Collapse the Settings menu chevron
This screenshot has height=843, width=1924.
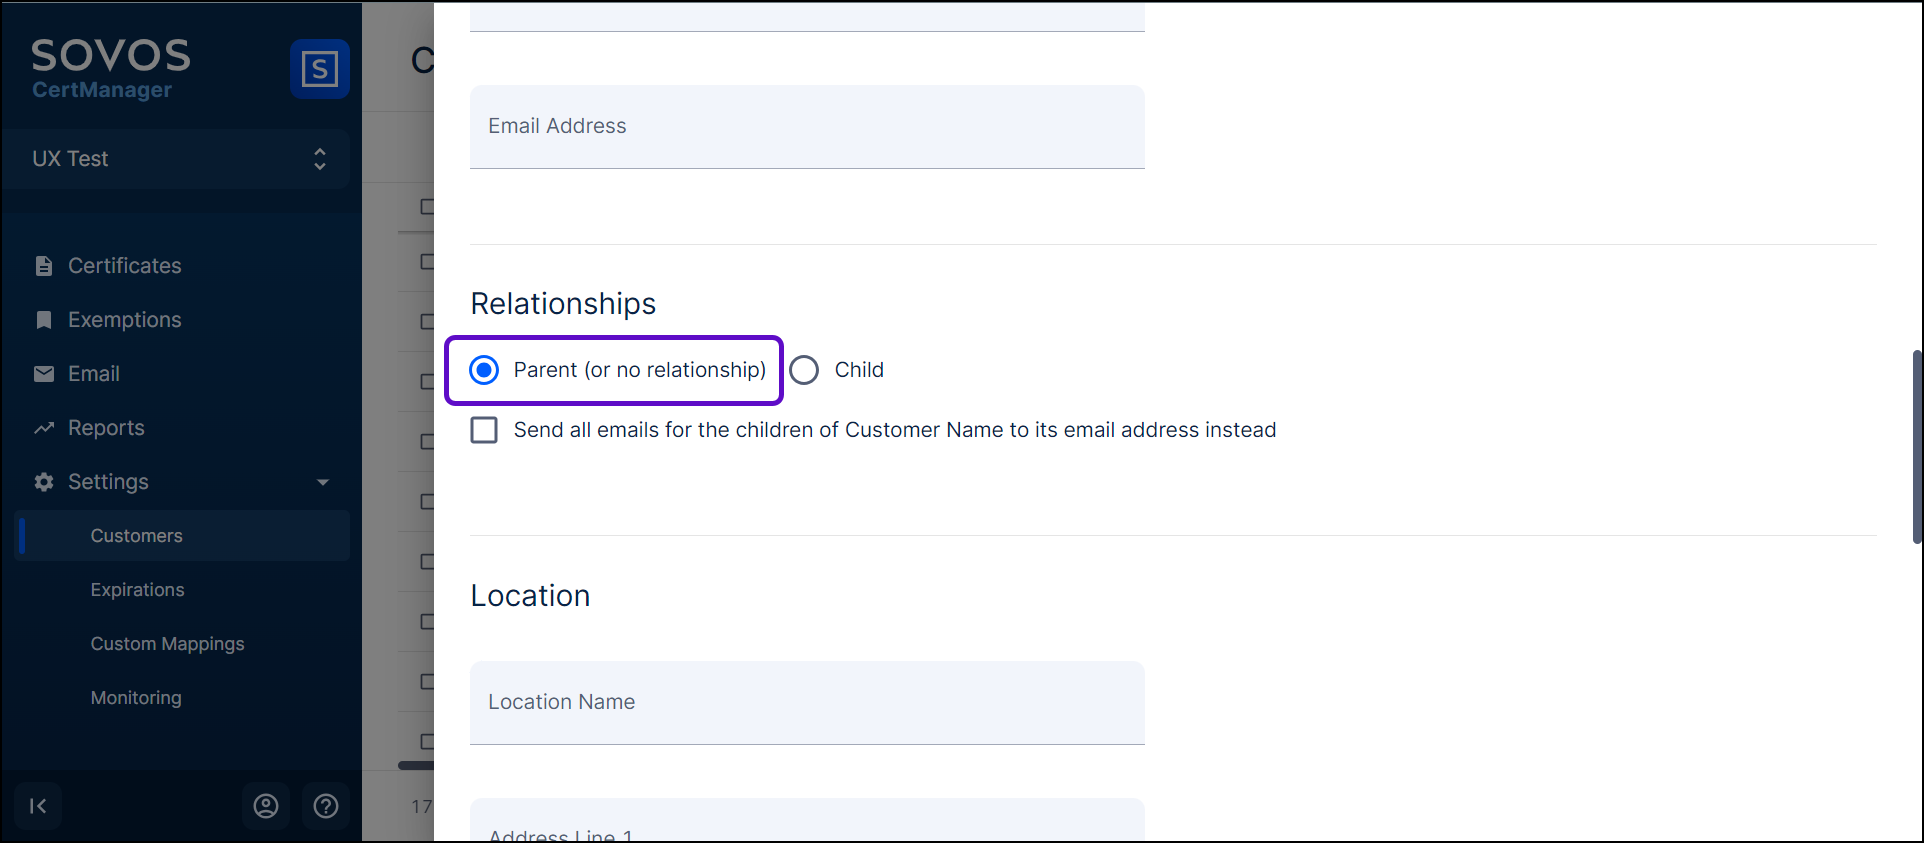pyautogui.click(x=323, y=482)
